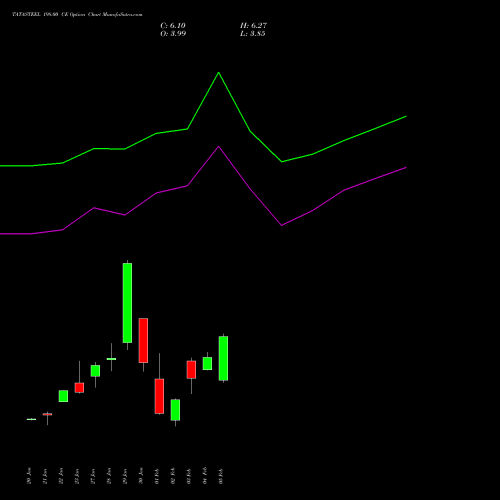Click the tallest green candle above 29 Jan
The image size is (500, 500).
[127, 303]
